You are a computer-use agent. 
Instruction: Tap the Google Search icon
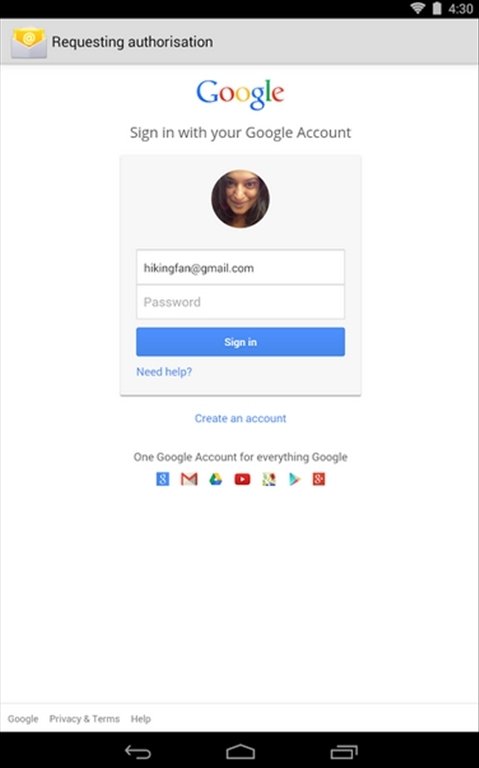(x=163, y=479)
